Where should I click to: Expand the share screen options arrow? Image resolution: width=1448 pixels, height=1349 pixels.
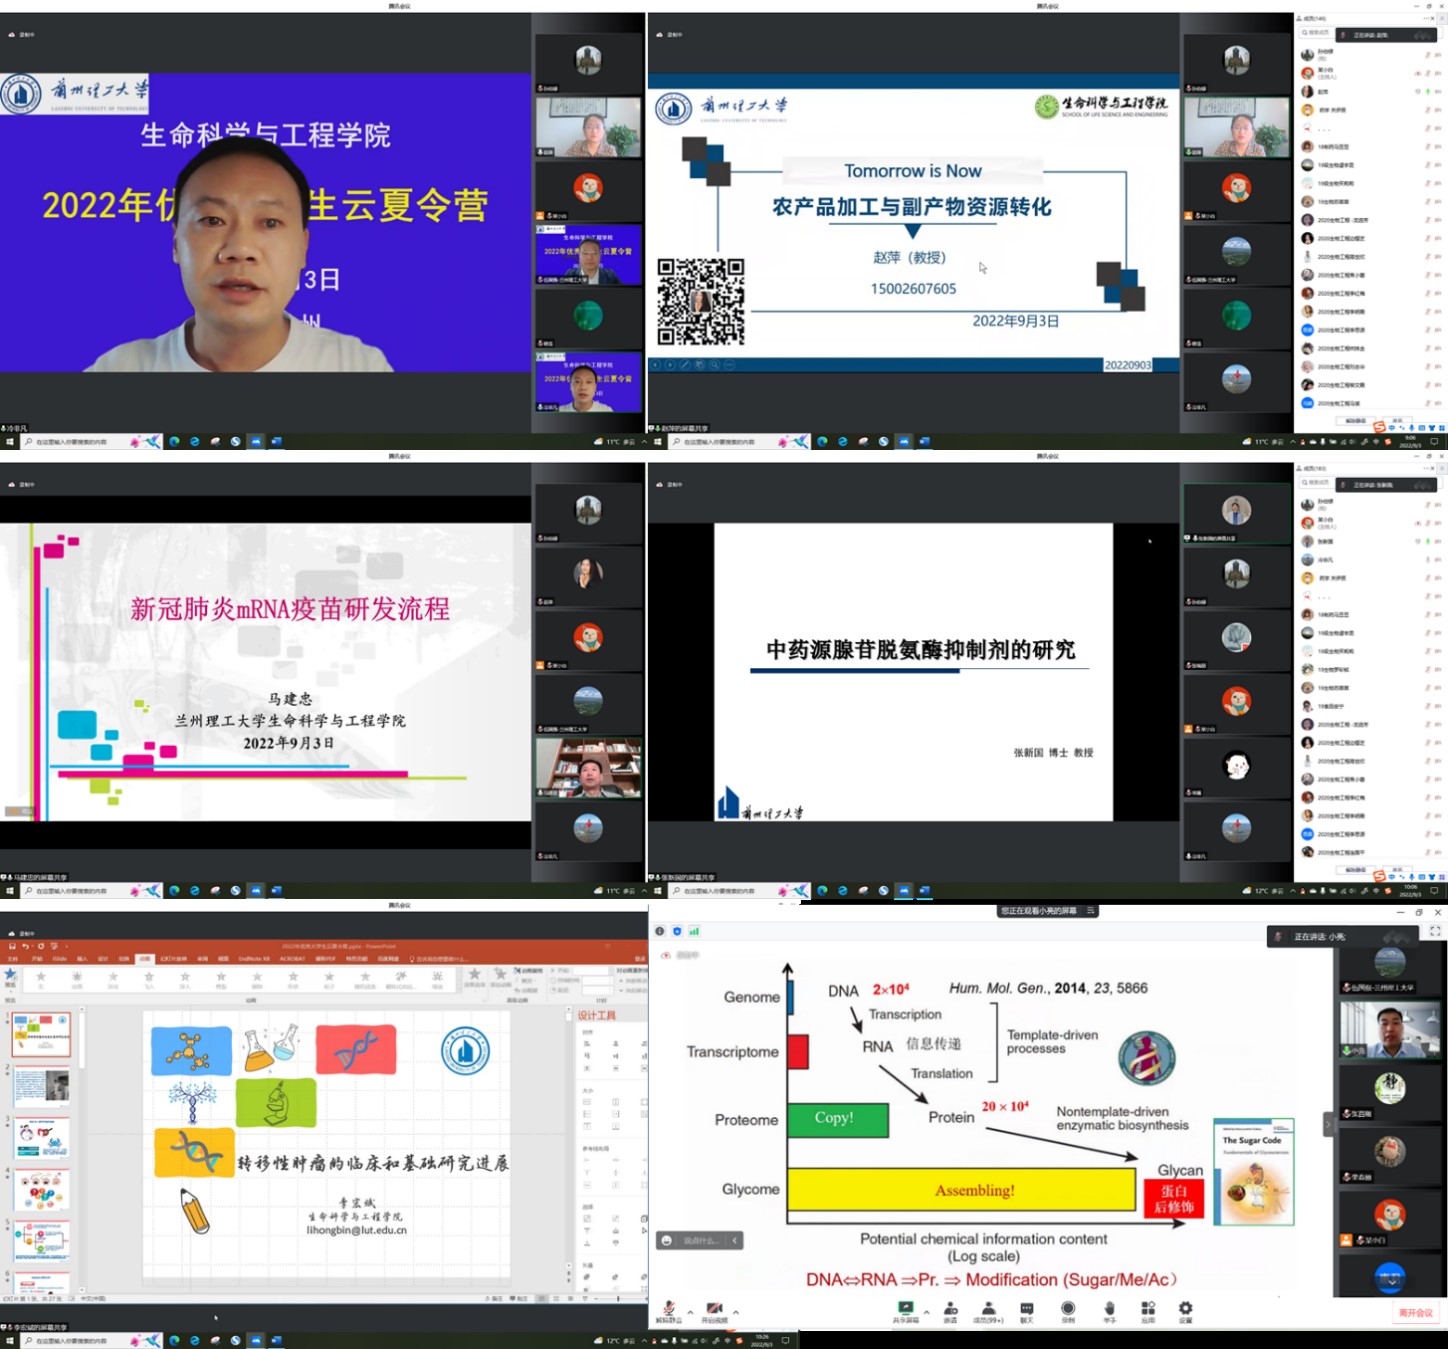click(926, 1312)
